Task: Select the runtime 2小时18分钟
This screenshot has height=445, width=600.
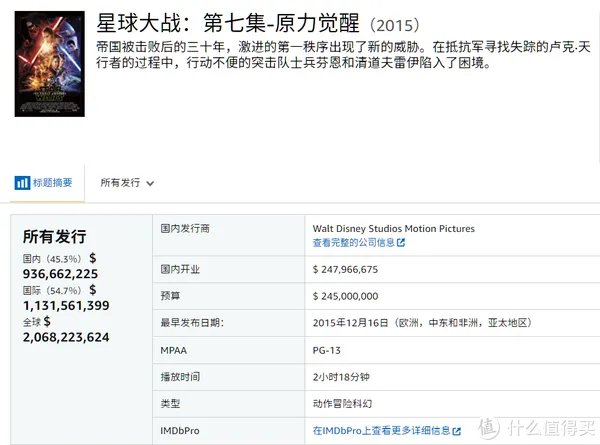Action: coord(341,377)
